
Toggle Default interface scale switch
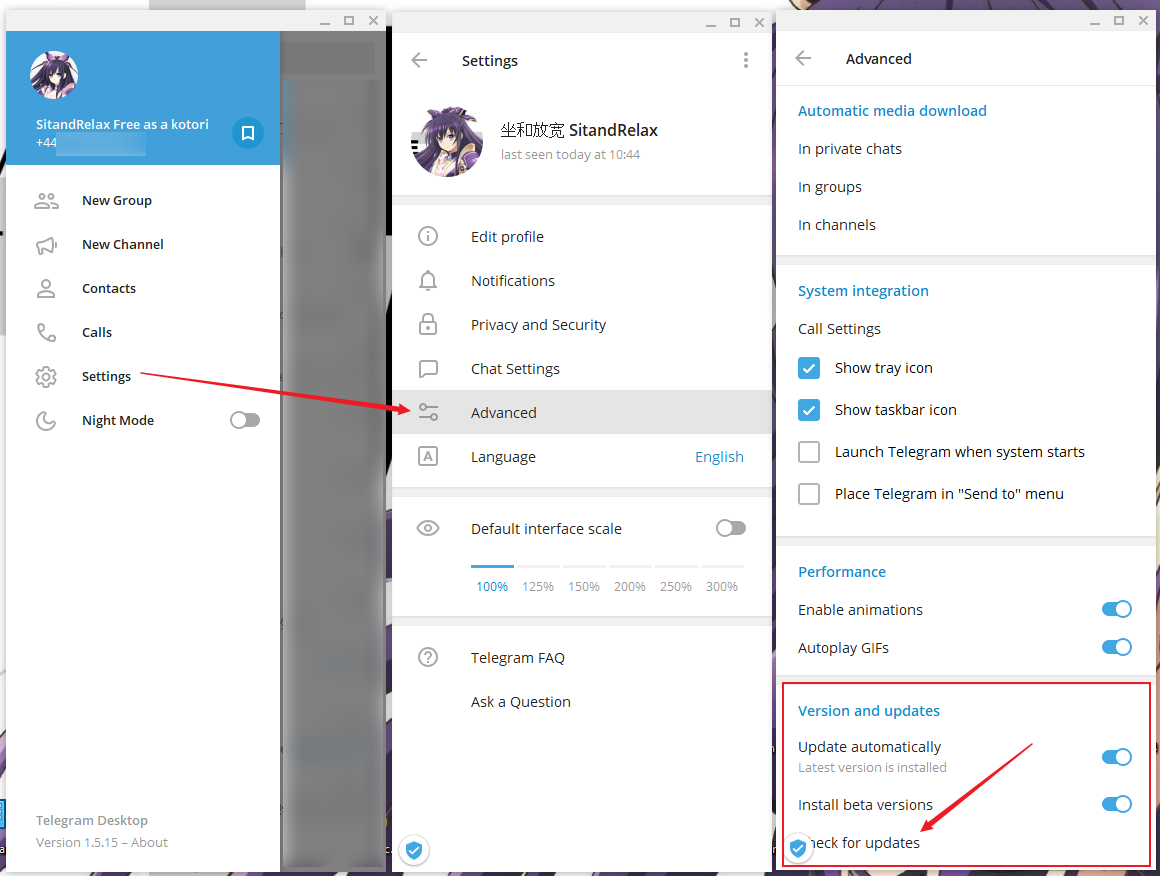tap(731, 528)
